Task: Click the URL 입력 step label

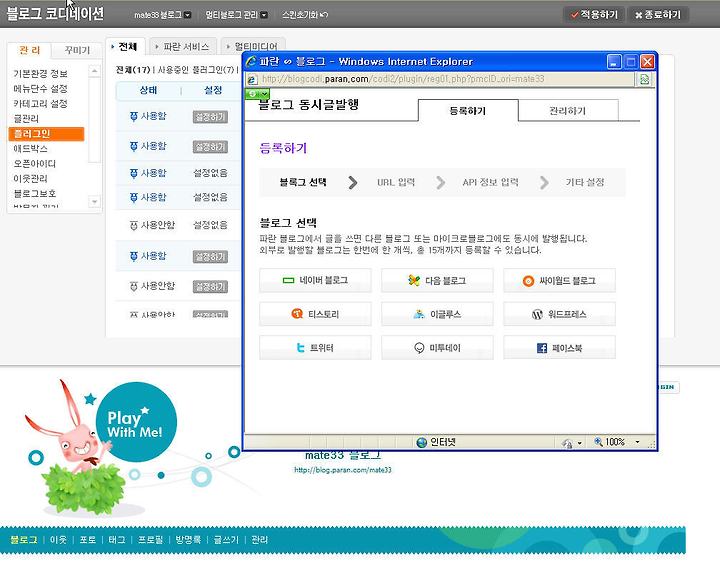Action: [x=396, y=182]
